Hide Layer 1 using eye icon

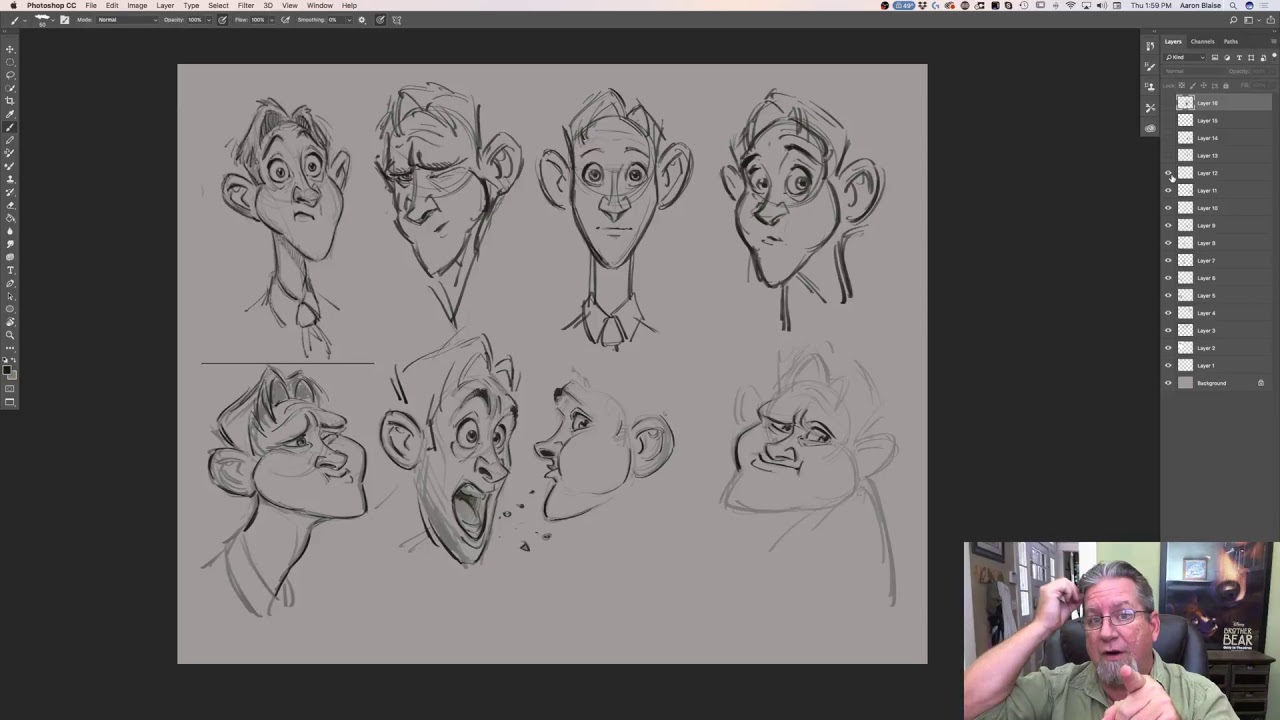tap(1168, 365)
